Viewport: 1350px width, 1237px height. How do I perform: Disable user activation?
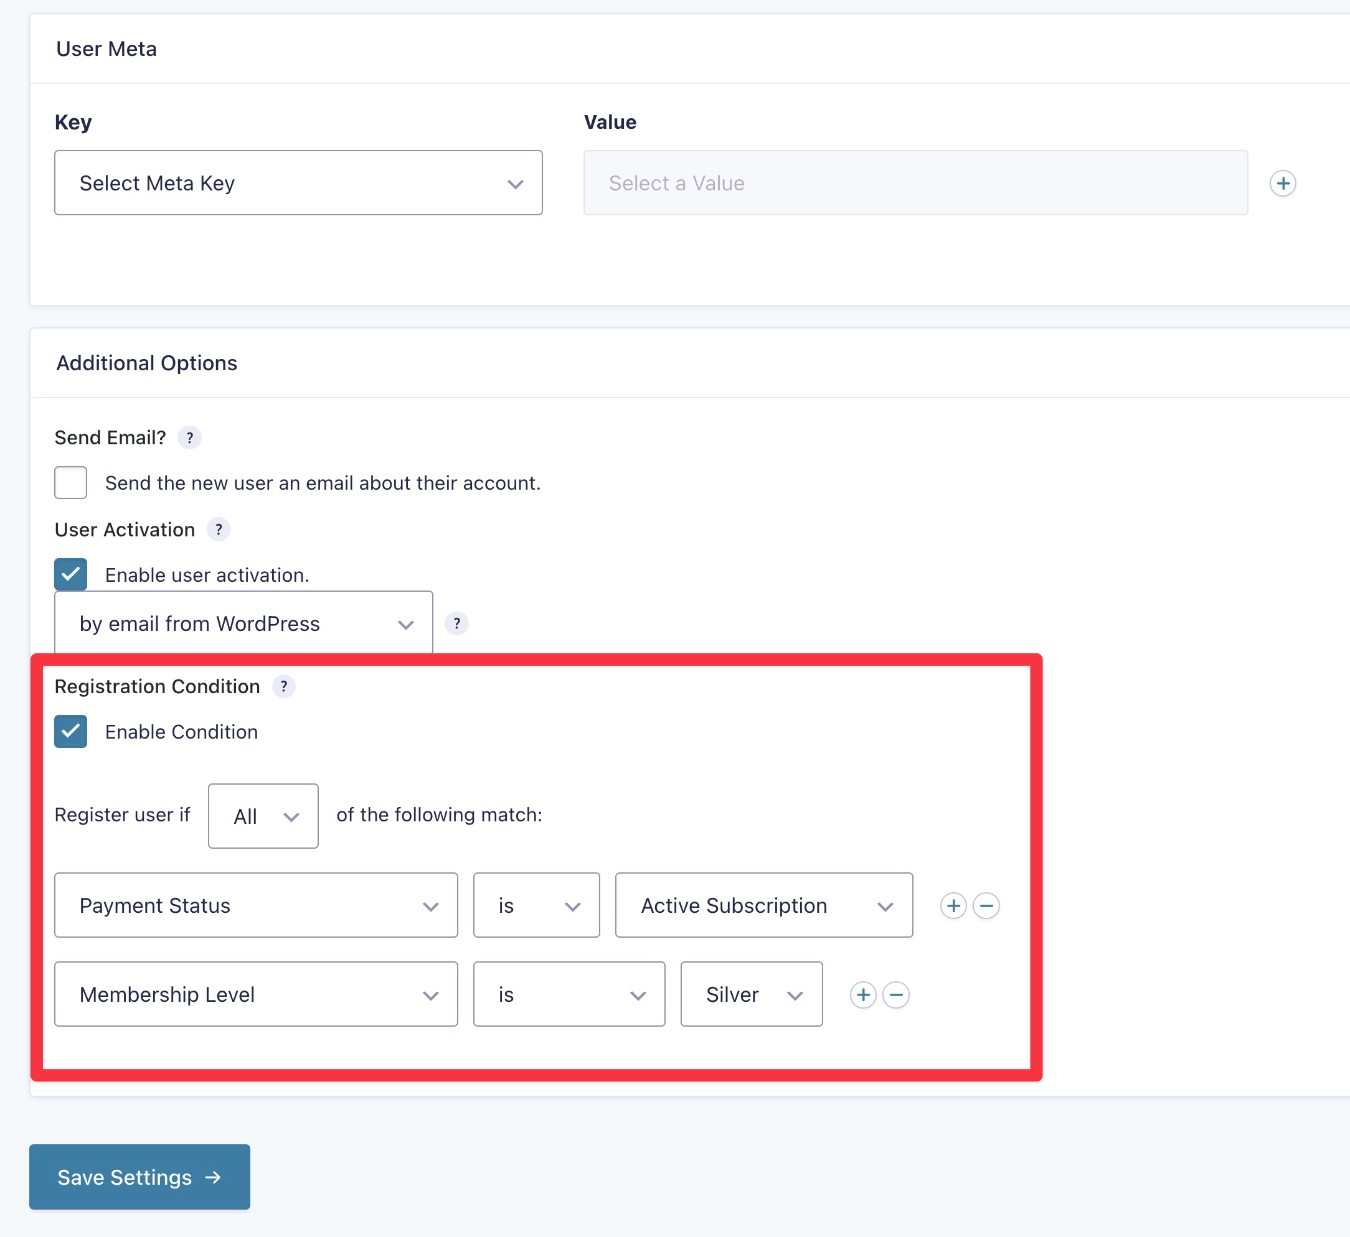point(70,574)
